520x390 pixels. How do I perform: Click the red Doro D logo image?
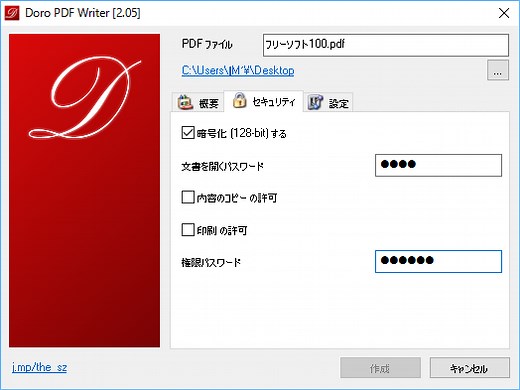coord(84,190)
